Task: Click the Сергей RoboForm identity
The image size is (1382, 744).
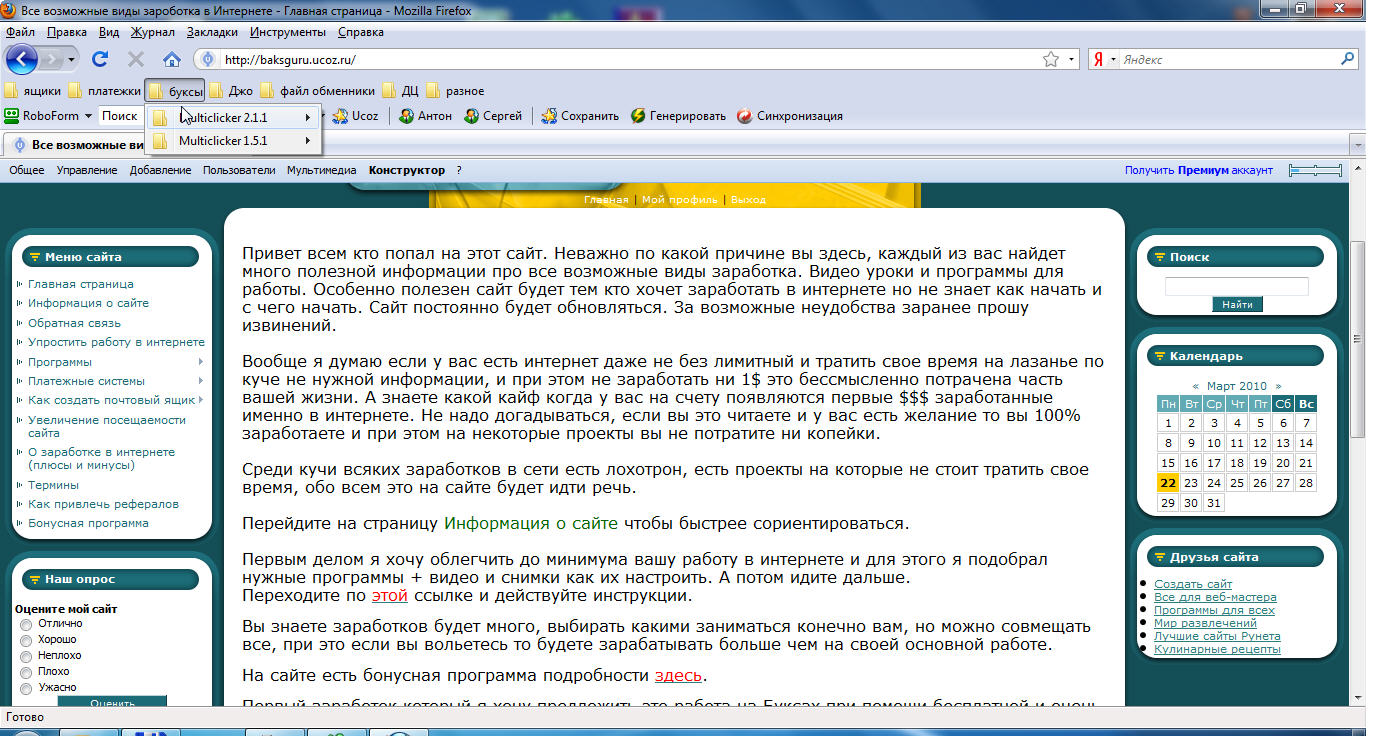Action: [493, 116]
